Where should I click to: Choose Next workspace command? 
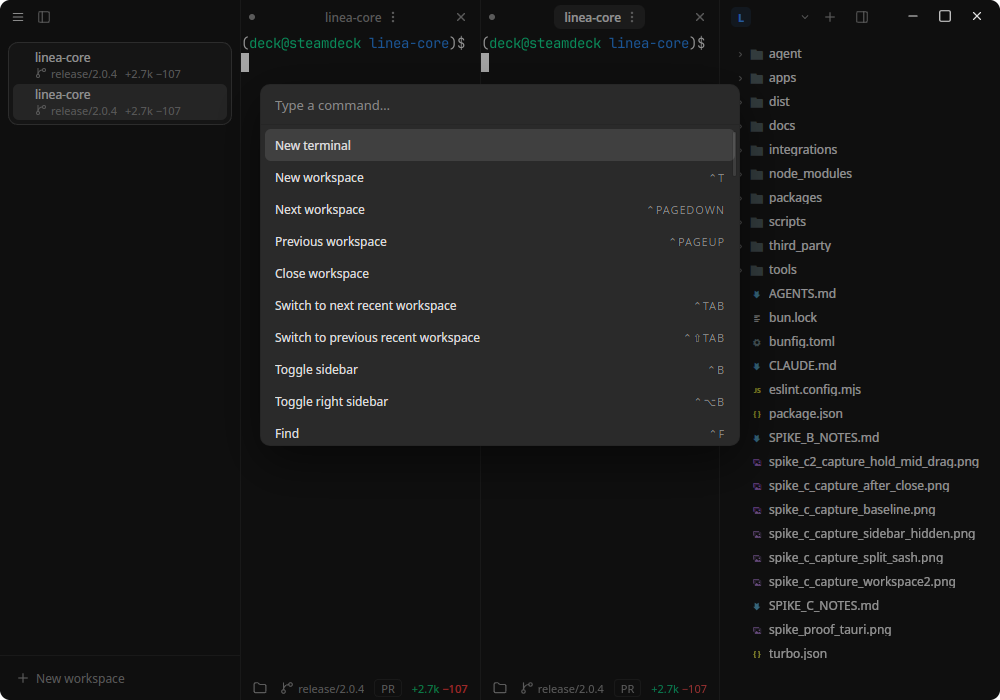(x=499, y=209)
